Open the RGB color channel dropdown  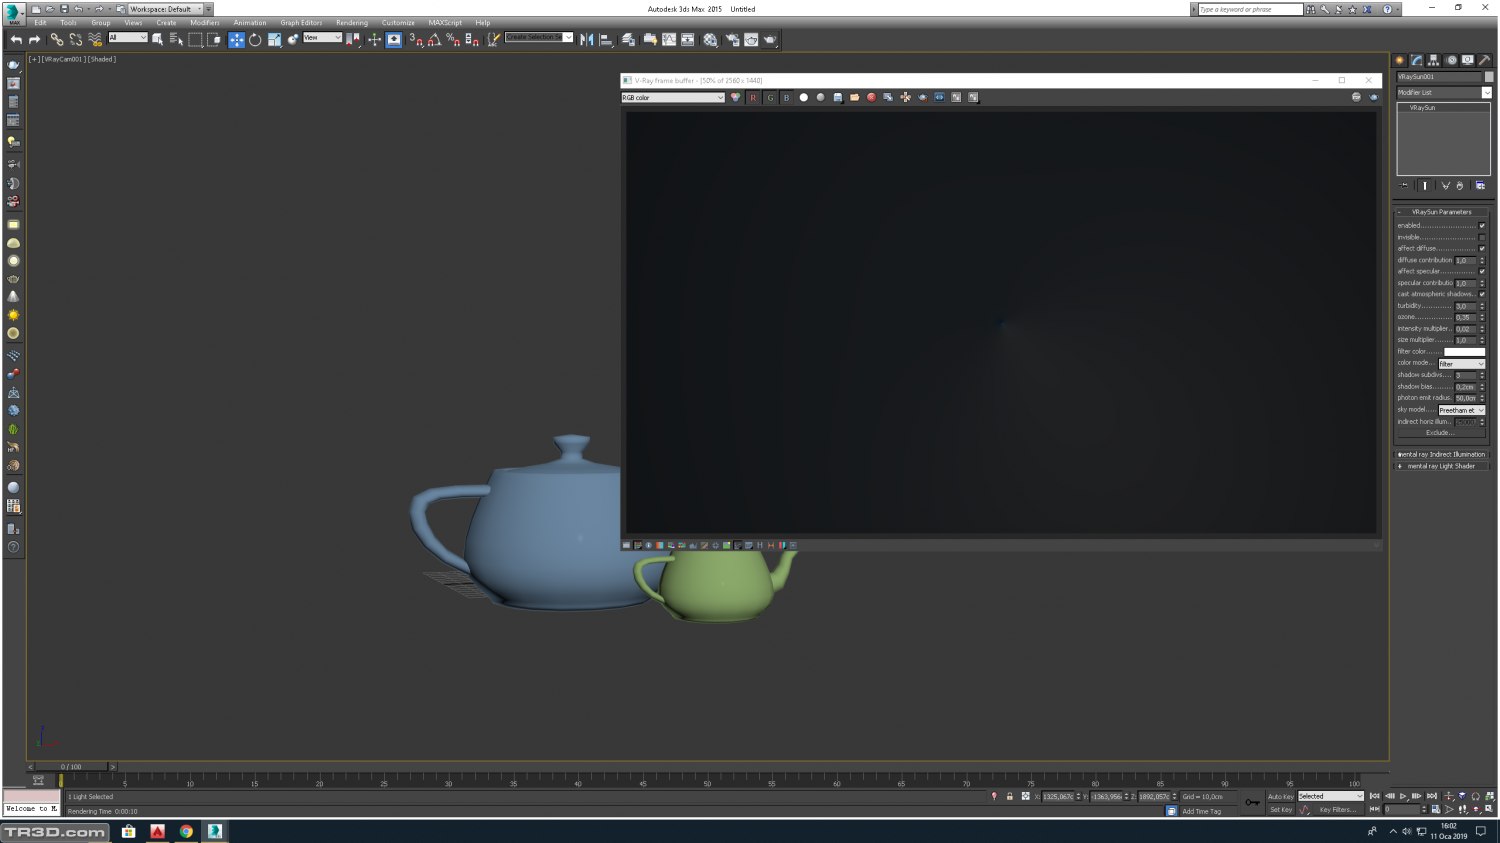pyautogui.click(x=673, y=97)
